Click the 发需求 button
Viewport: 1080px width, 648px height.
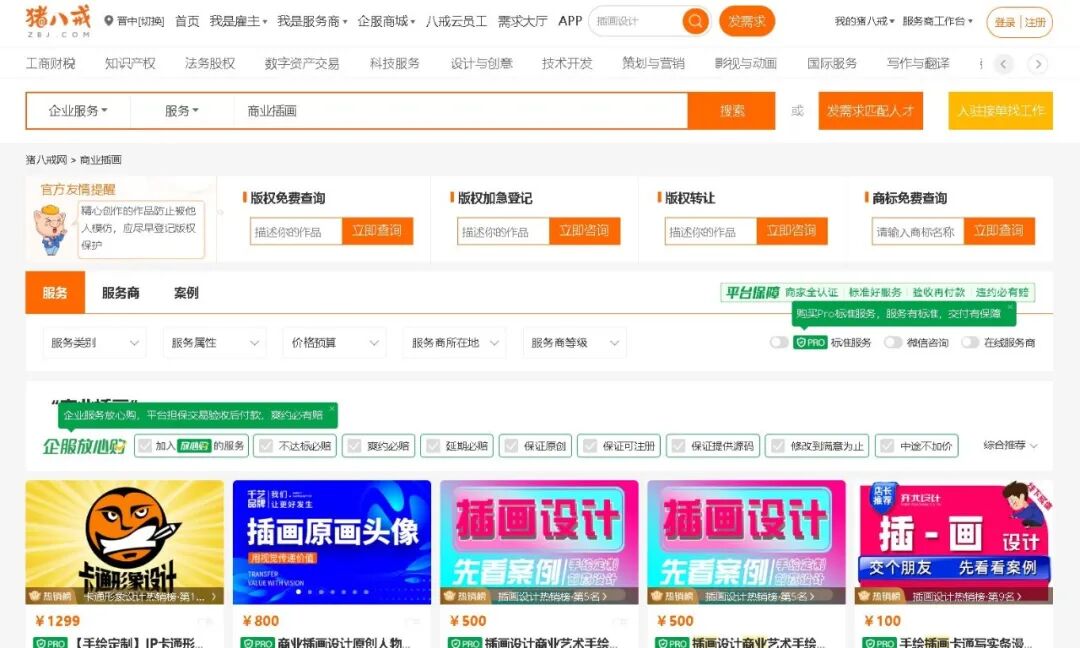[747, 21]
